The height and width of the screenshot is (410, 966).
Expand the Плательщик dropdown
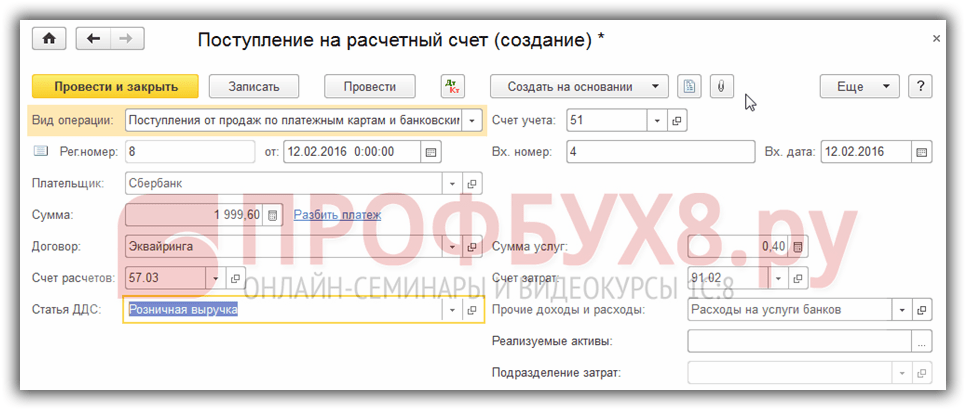[452, 183]
